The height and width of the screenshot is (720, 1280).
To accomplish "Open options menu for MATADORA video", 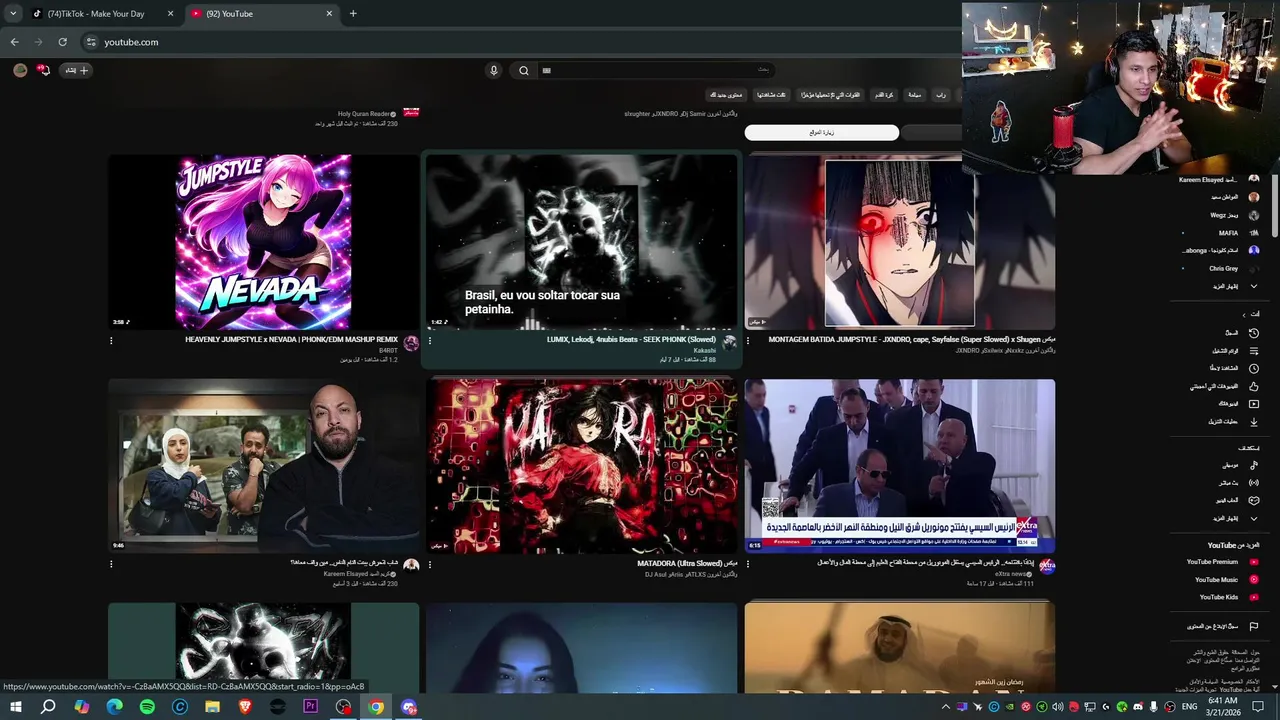I will click(x=430, y=564).
